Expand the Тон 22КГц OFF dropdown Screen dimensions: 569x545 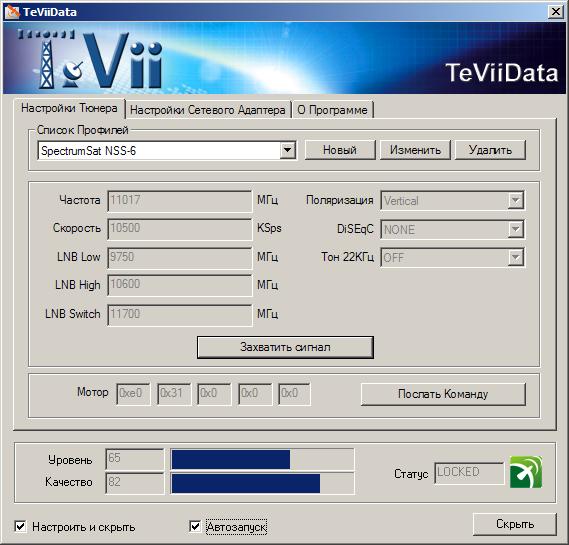point(515,258)
